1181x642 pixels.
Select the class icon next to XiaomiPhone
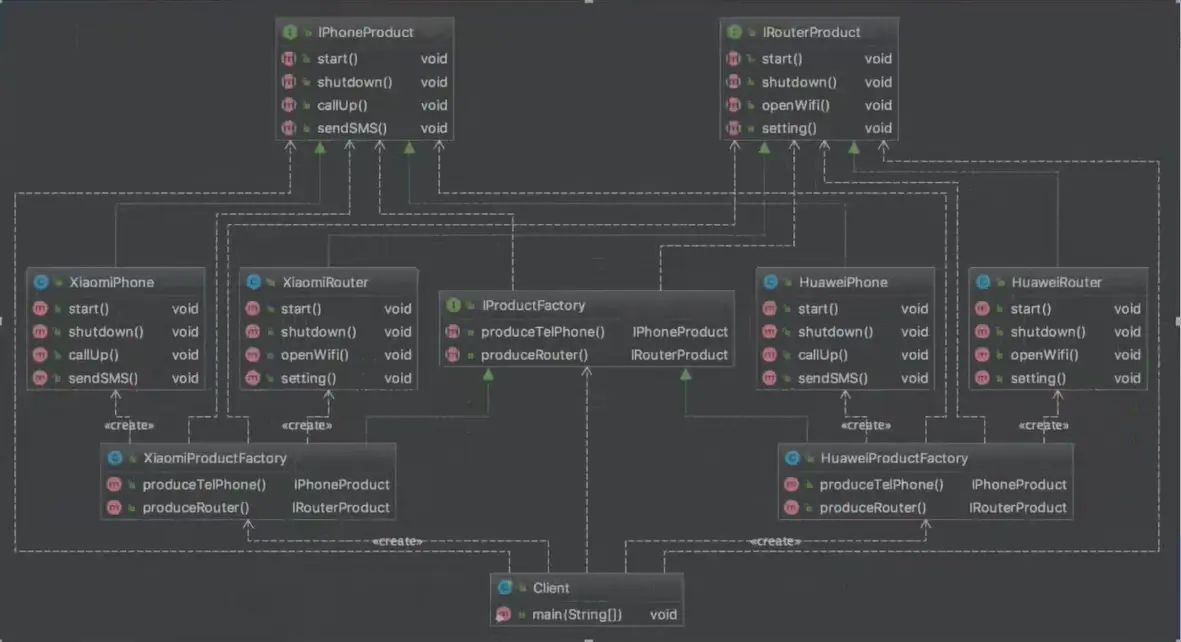click(x=41, y=283)
